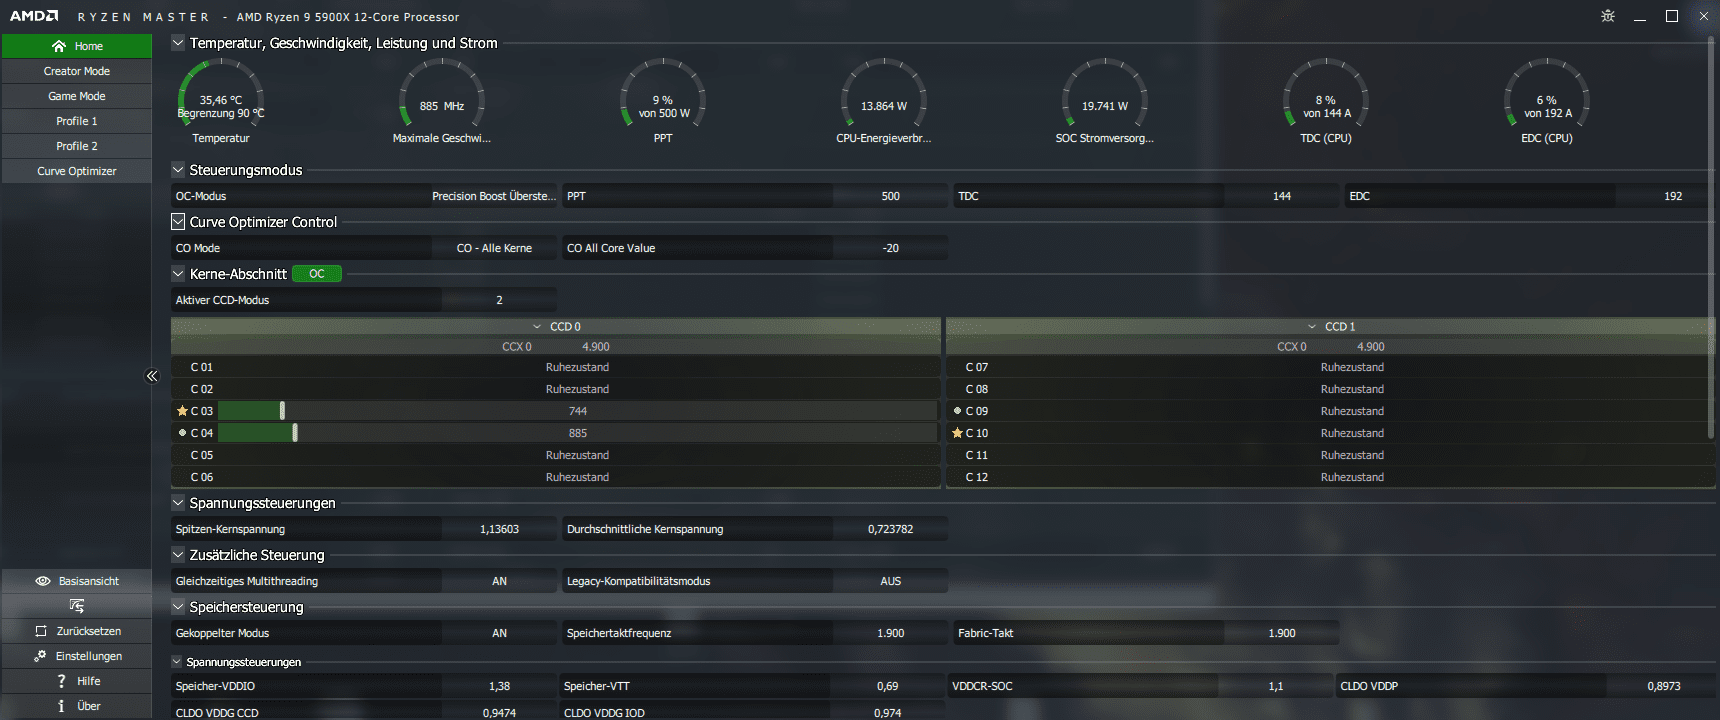Toggle Legacy-Kompatibilitätsmodus AUS value
The image size is (1720, 720).
(890, 581)
